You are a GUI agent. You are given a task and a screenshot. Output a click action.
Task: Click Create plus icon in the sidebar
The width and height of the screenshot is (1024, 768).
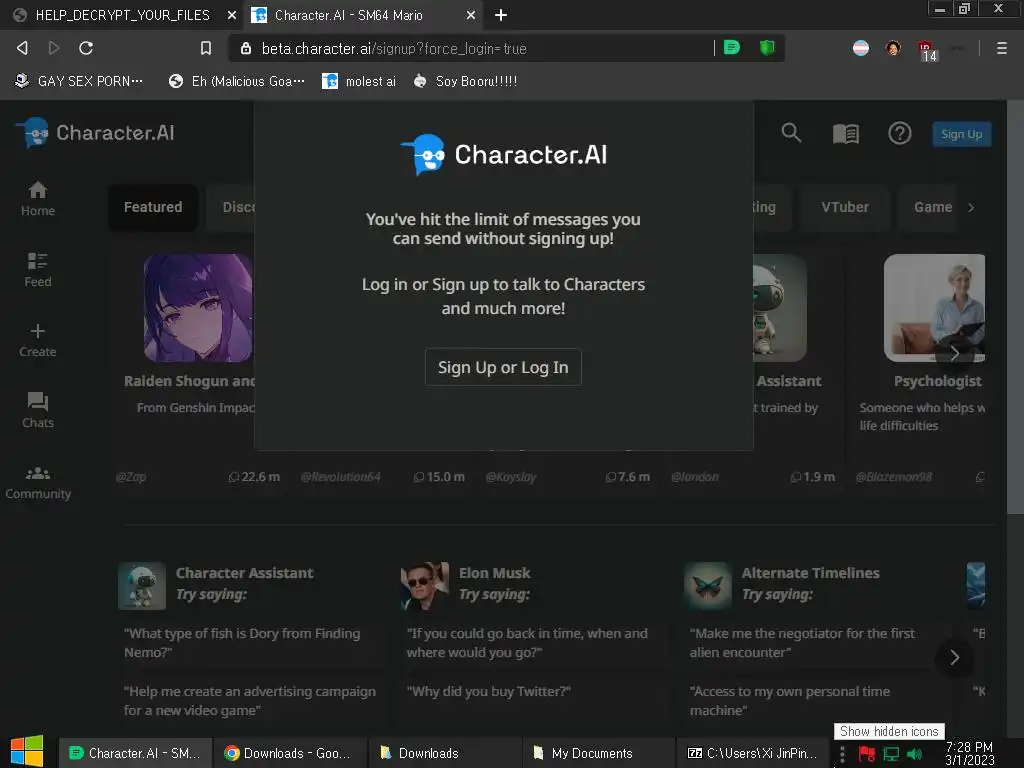pyautogui.click(x=38, y=340)
